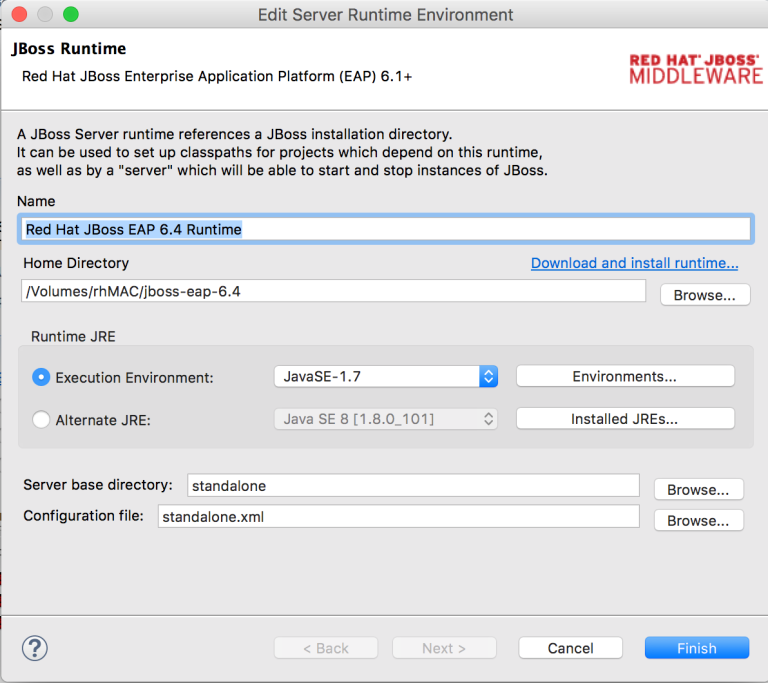The height and width of the screenshot is (683, 768).
Task: Browse for the Home Directory
Action: pos(705,295)
